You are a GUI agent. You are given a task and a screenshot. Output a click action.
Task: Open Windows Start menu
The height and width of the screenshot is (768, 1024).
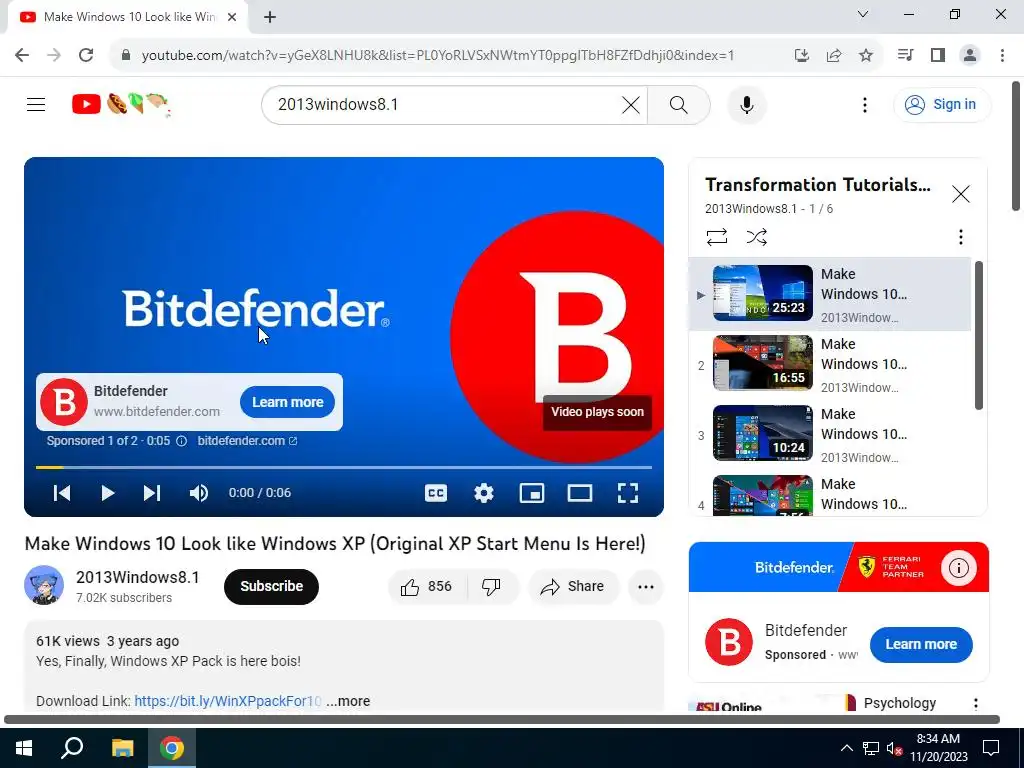point(24,748)
